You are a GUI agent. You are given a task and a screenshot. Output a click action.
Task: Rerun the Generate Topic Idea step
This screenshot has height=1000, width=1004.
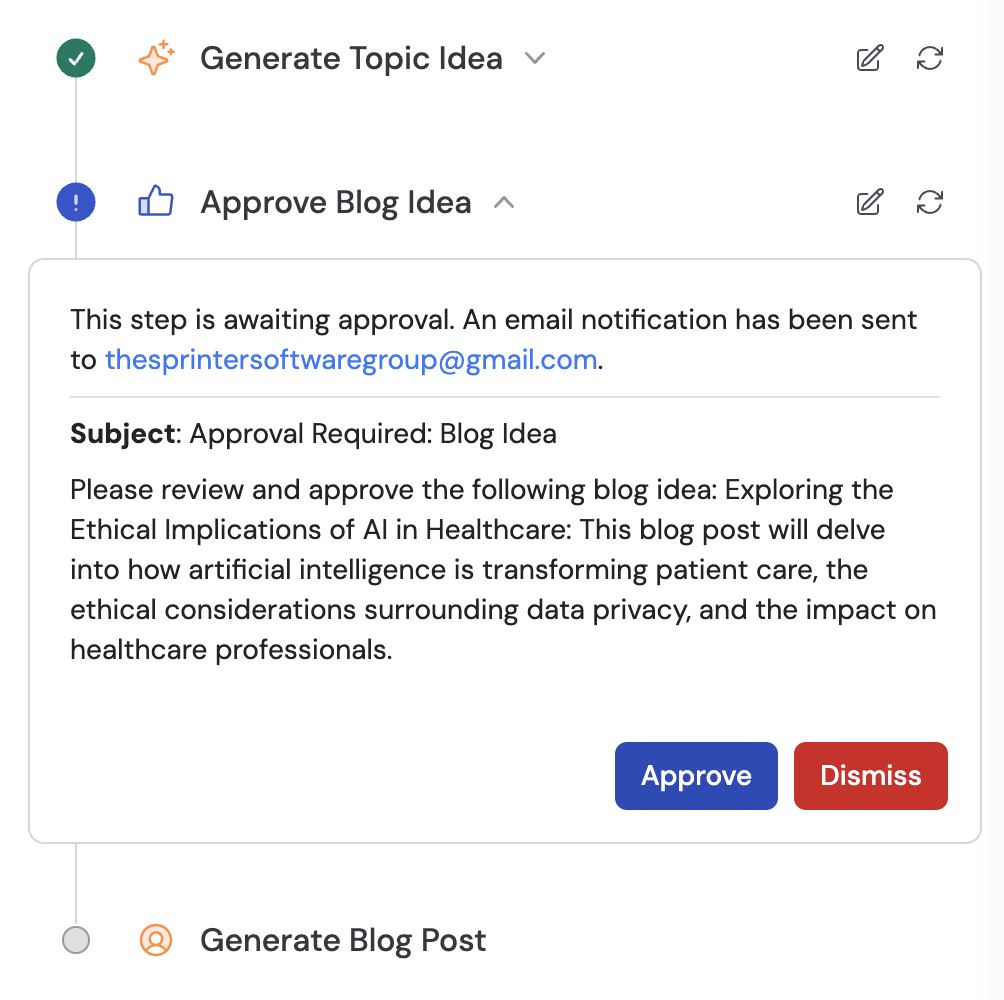[930, 59]
